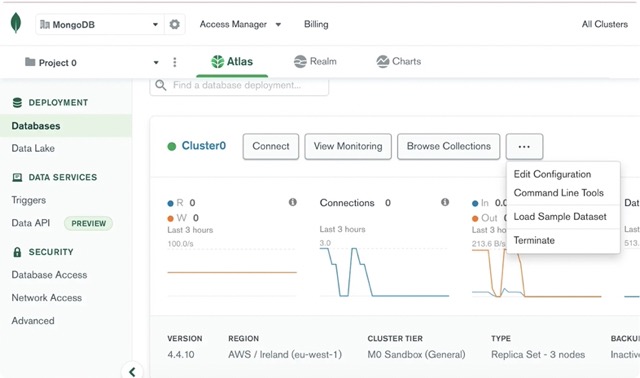Click green status dot of Cluster0
Image resolution: width=640 pixels, height=378 pixels.
(172, 146)
